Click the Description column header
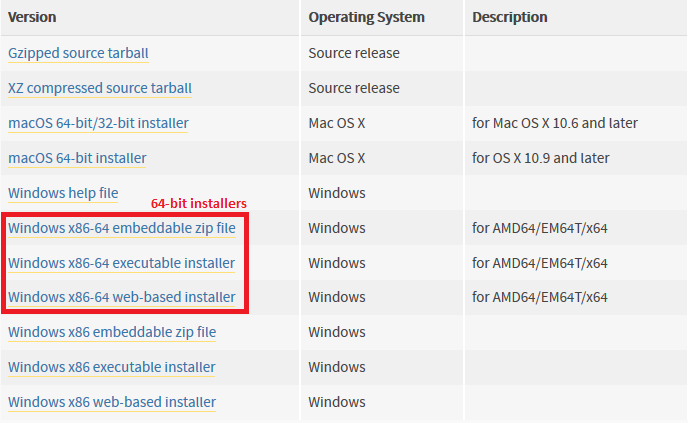This screenshot has height=423, width=688. (510, 18)
